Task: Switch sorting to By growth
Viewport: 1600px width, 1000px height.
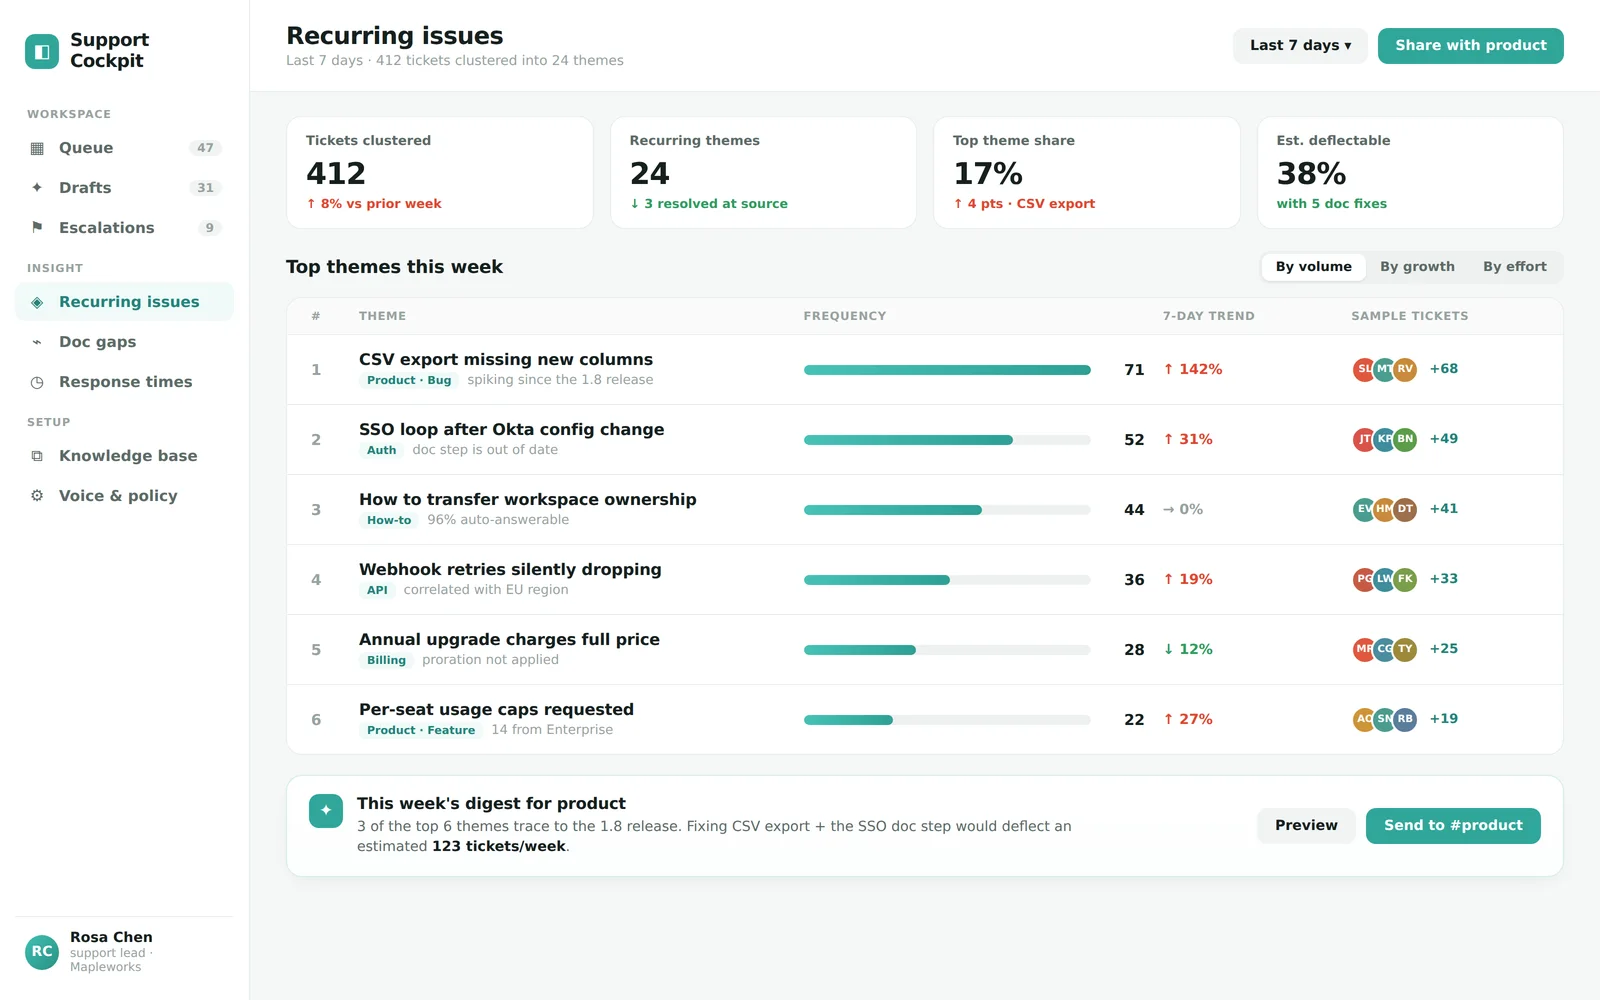Action: (1417, 267)
